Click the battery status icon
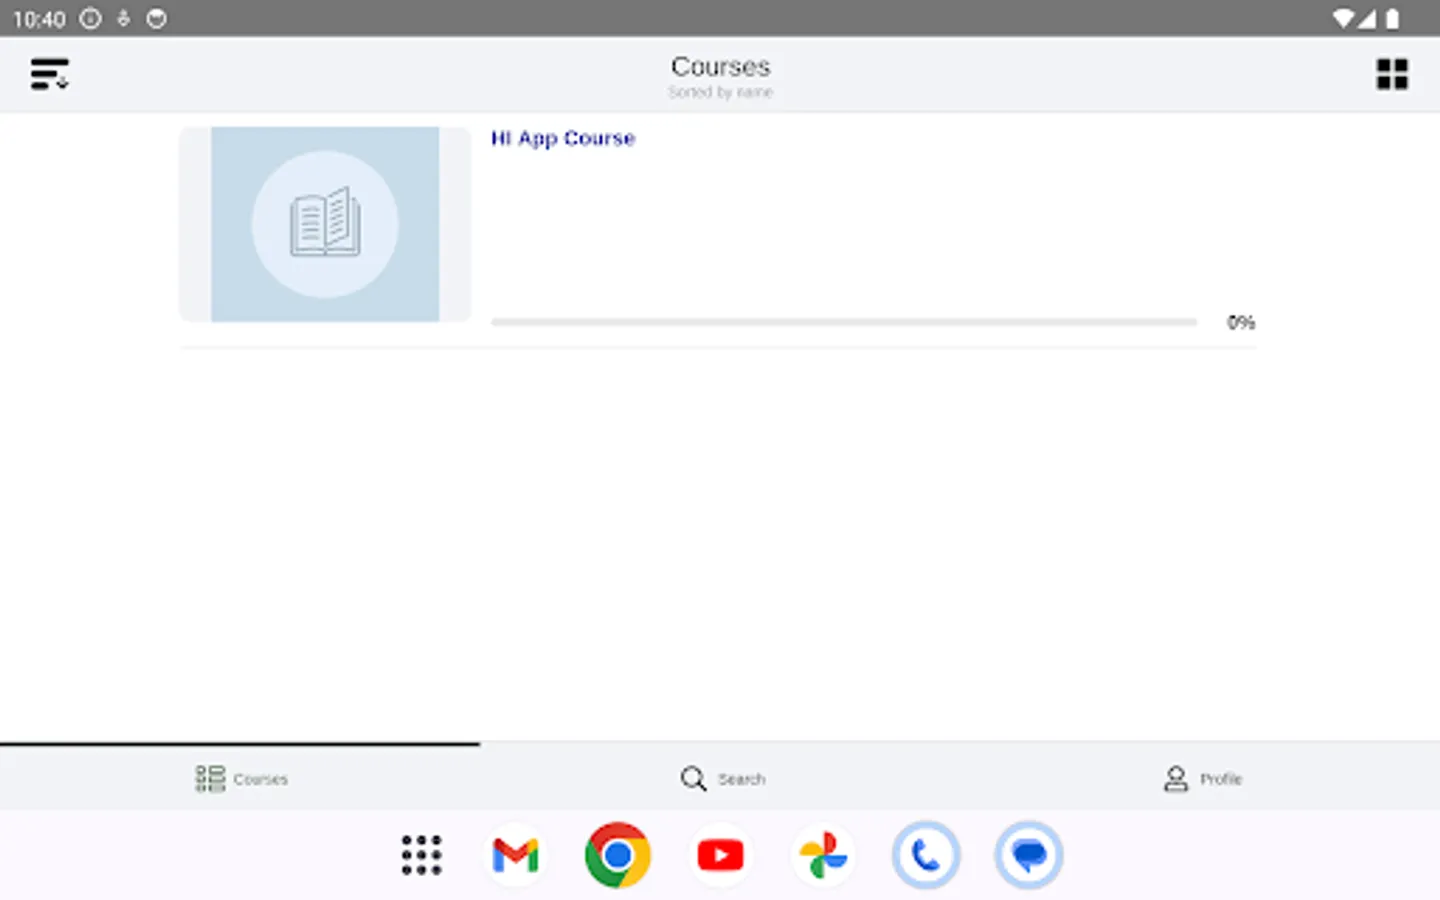Viewport: 1440px width, 900px height. click(1392, 18)
